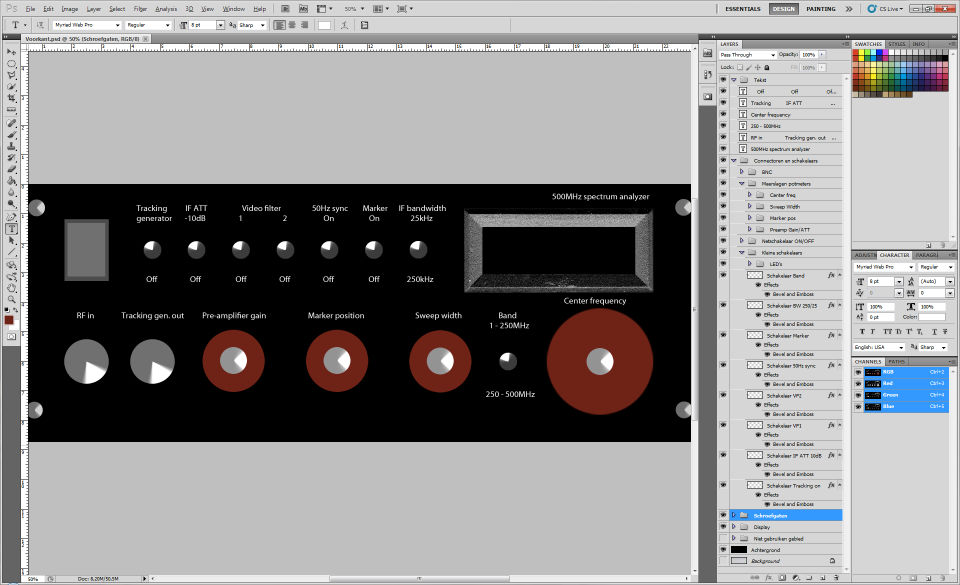Select the Horizontal Type tool in toolbox
Screen dimensions: 960x585
11,229
